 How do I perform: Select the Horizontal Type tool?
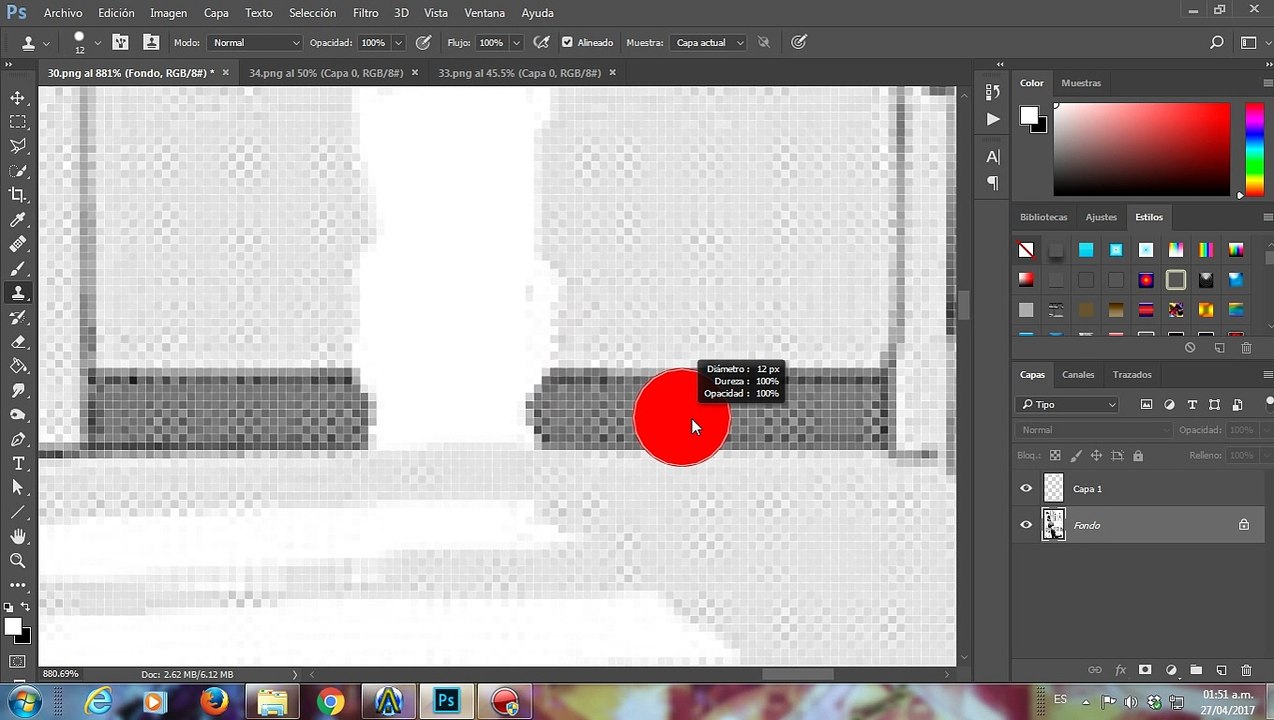18,464
